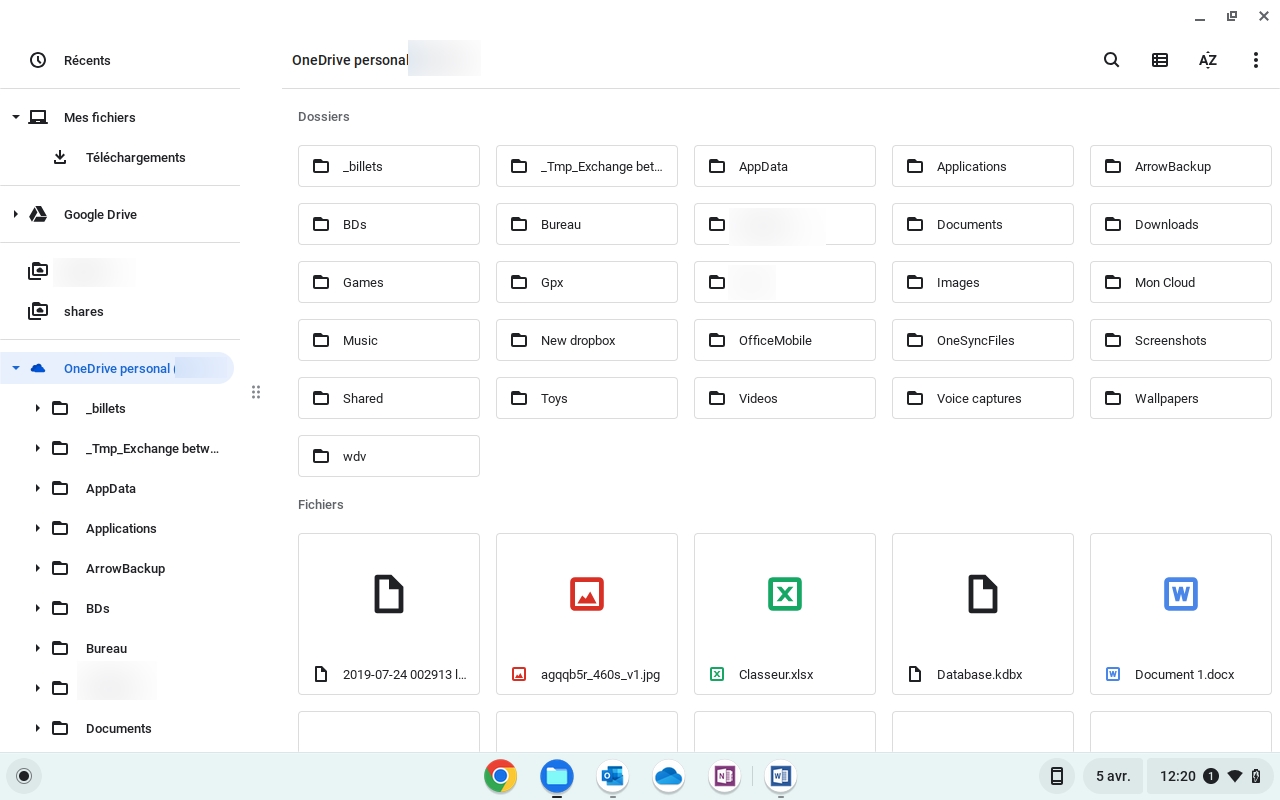1280x800 pixels.
Task: Click the sidebar resize drag handle
Action: click(x=256, y=392)
